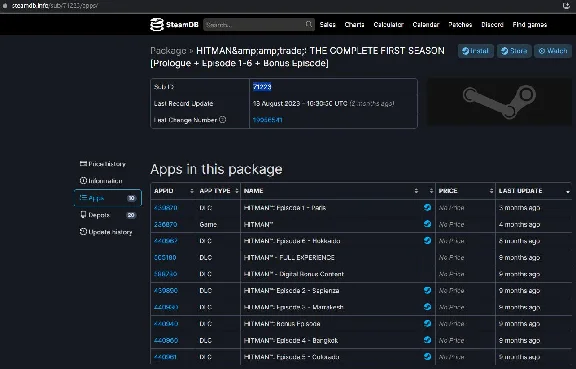Image resolution: width=576 pixels, height=369 pixels.
Task: Click Steam store icon for Episode 1 - Paris
Action: click(x=427, y=207)
